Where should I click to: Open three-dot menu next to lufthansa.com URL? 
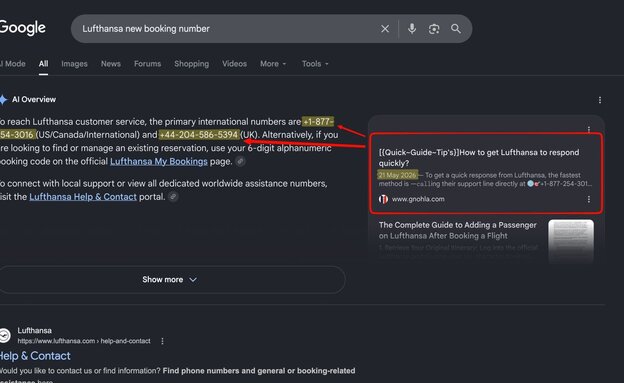coord(162,341)
